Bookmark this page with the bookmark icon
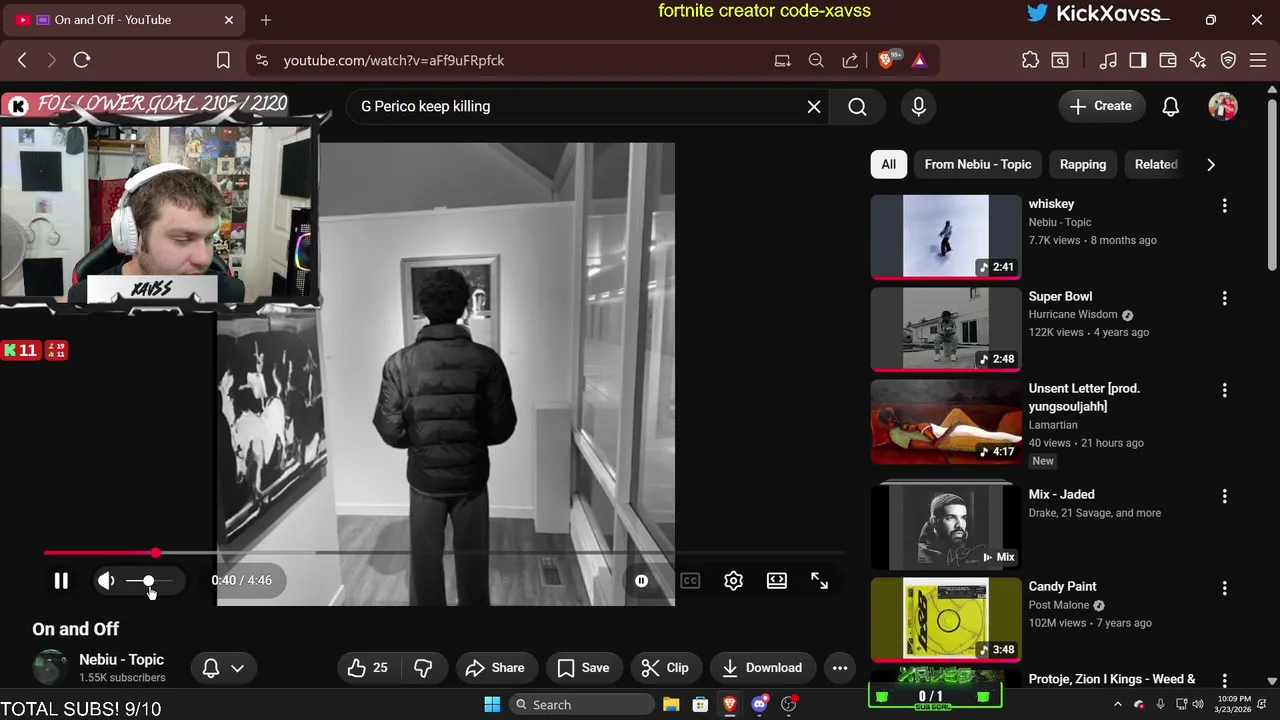This screenshot has width=1280, height=720. [x=224, y=60]
